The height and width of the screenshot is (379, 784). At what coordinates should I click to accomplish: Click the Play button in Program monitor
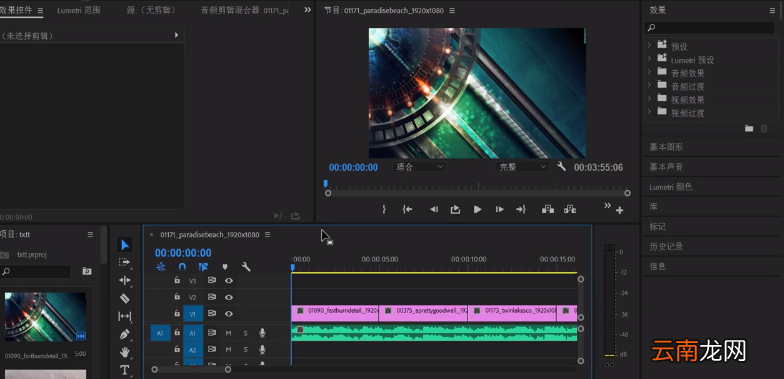[x=478, y=210]
